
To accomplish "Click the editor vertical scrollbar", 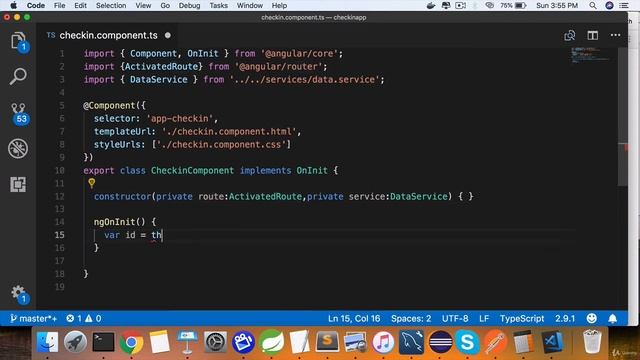I will coord(623,116).
